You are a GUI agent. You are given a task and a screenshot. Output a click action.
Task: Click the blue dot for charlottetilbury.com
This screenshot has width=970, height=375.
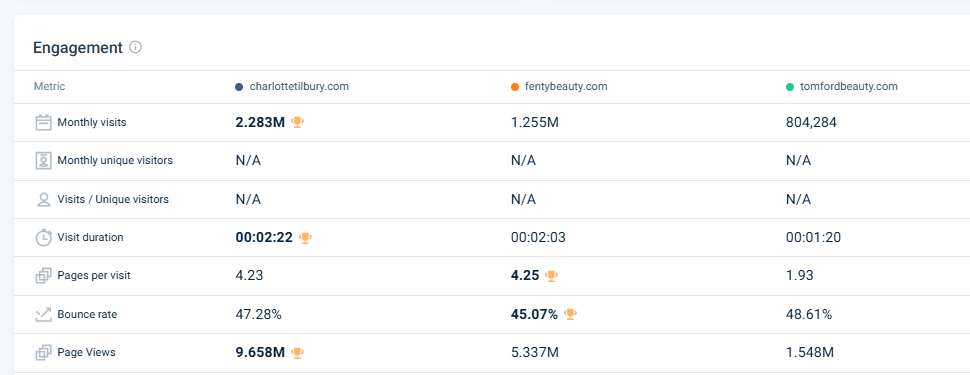coord(239,87)
